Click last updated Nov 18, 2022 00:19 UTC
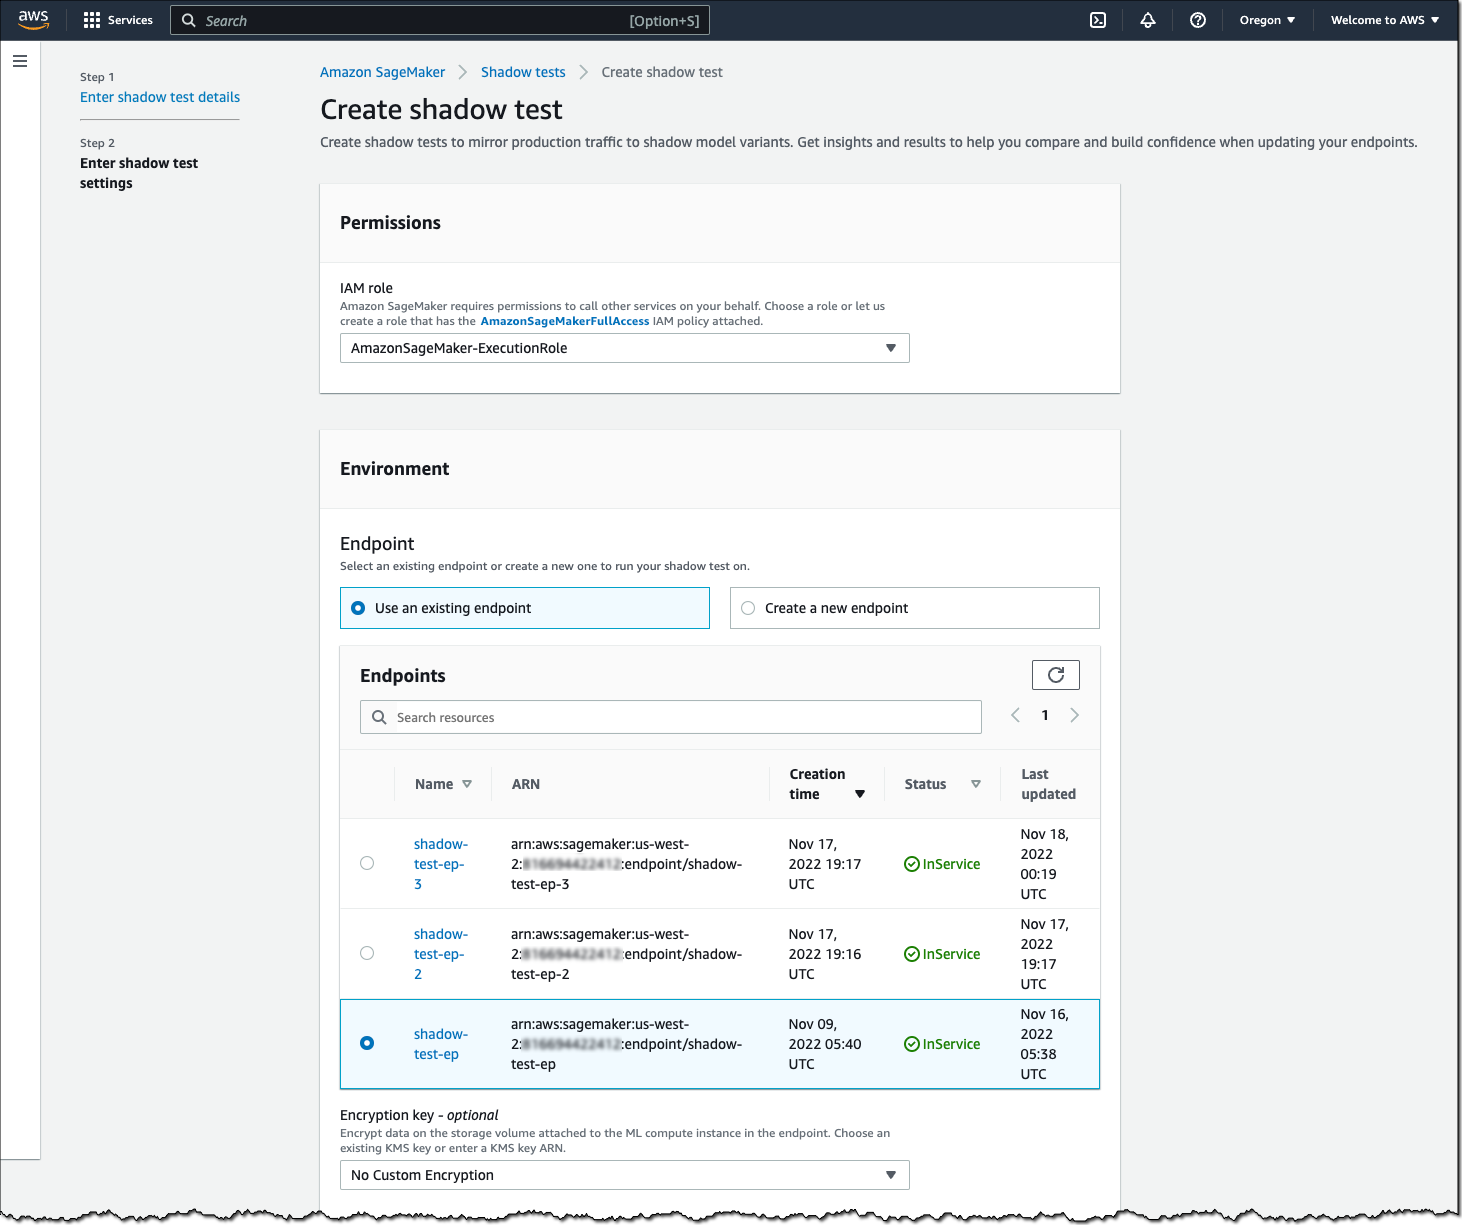 pos(1045,864)
